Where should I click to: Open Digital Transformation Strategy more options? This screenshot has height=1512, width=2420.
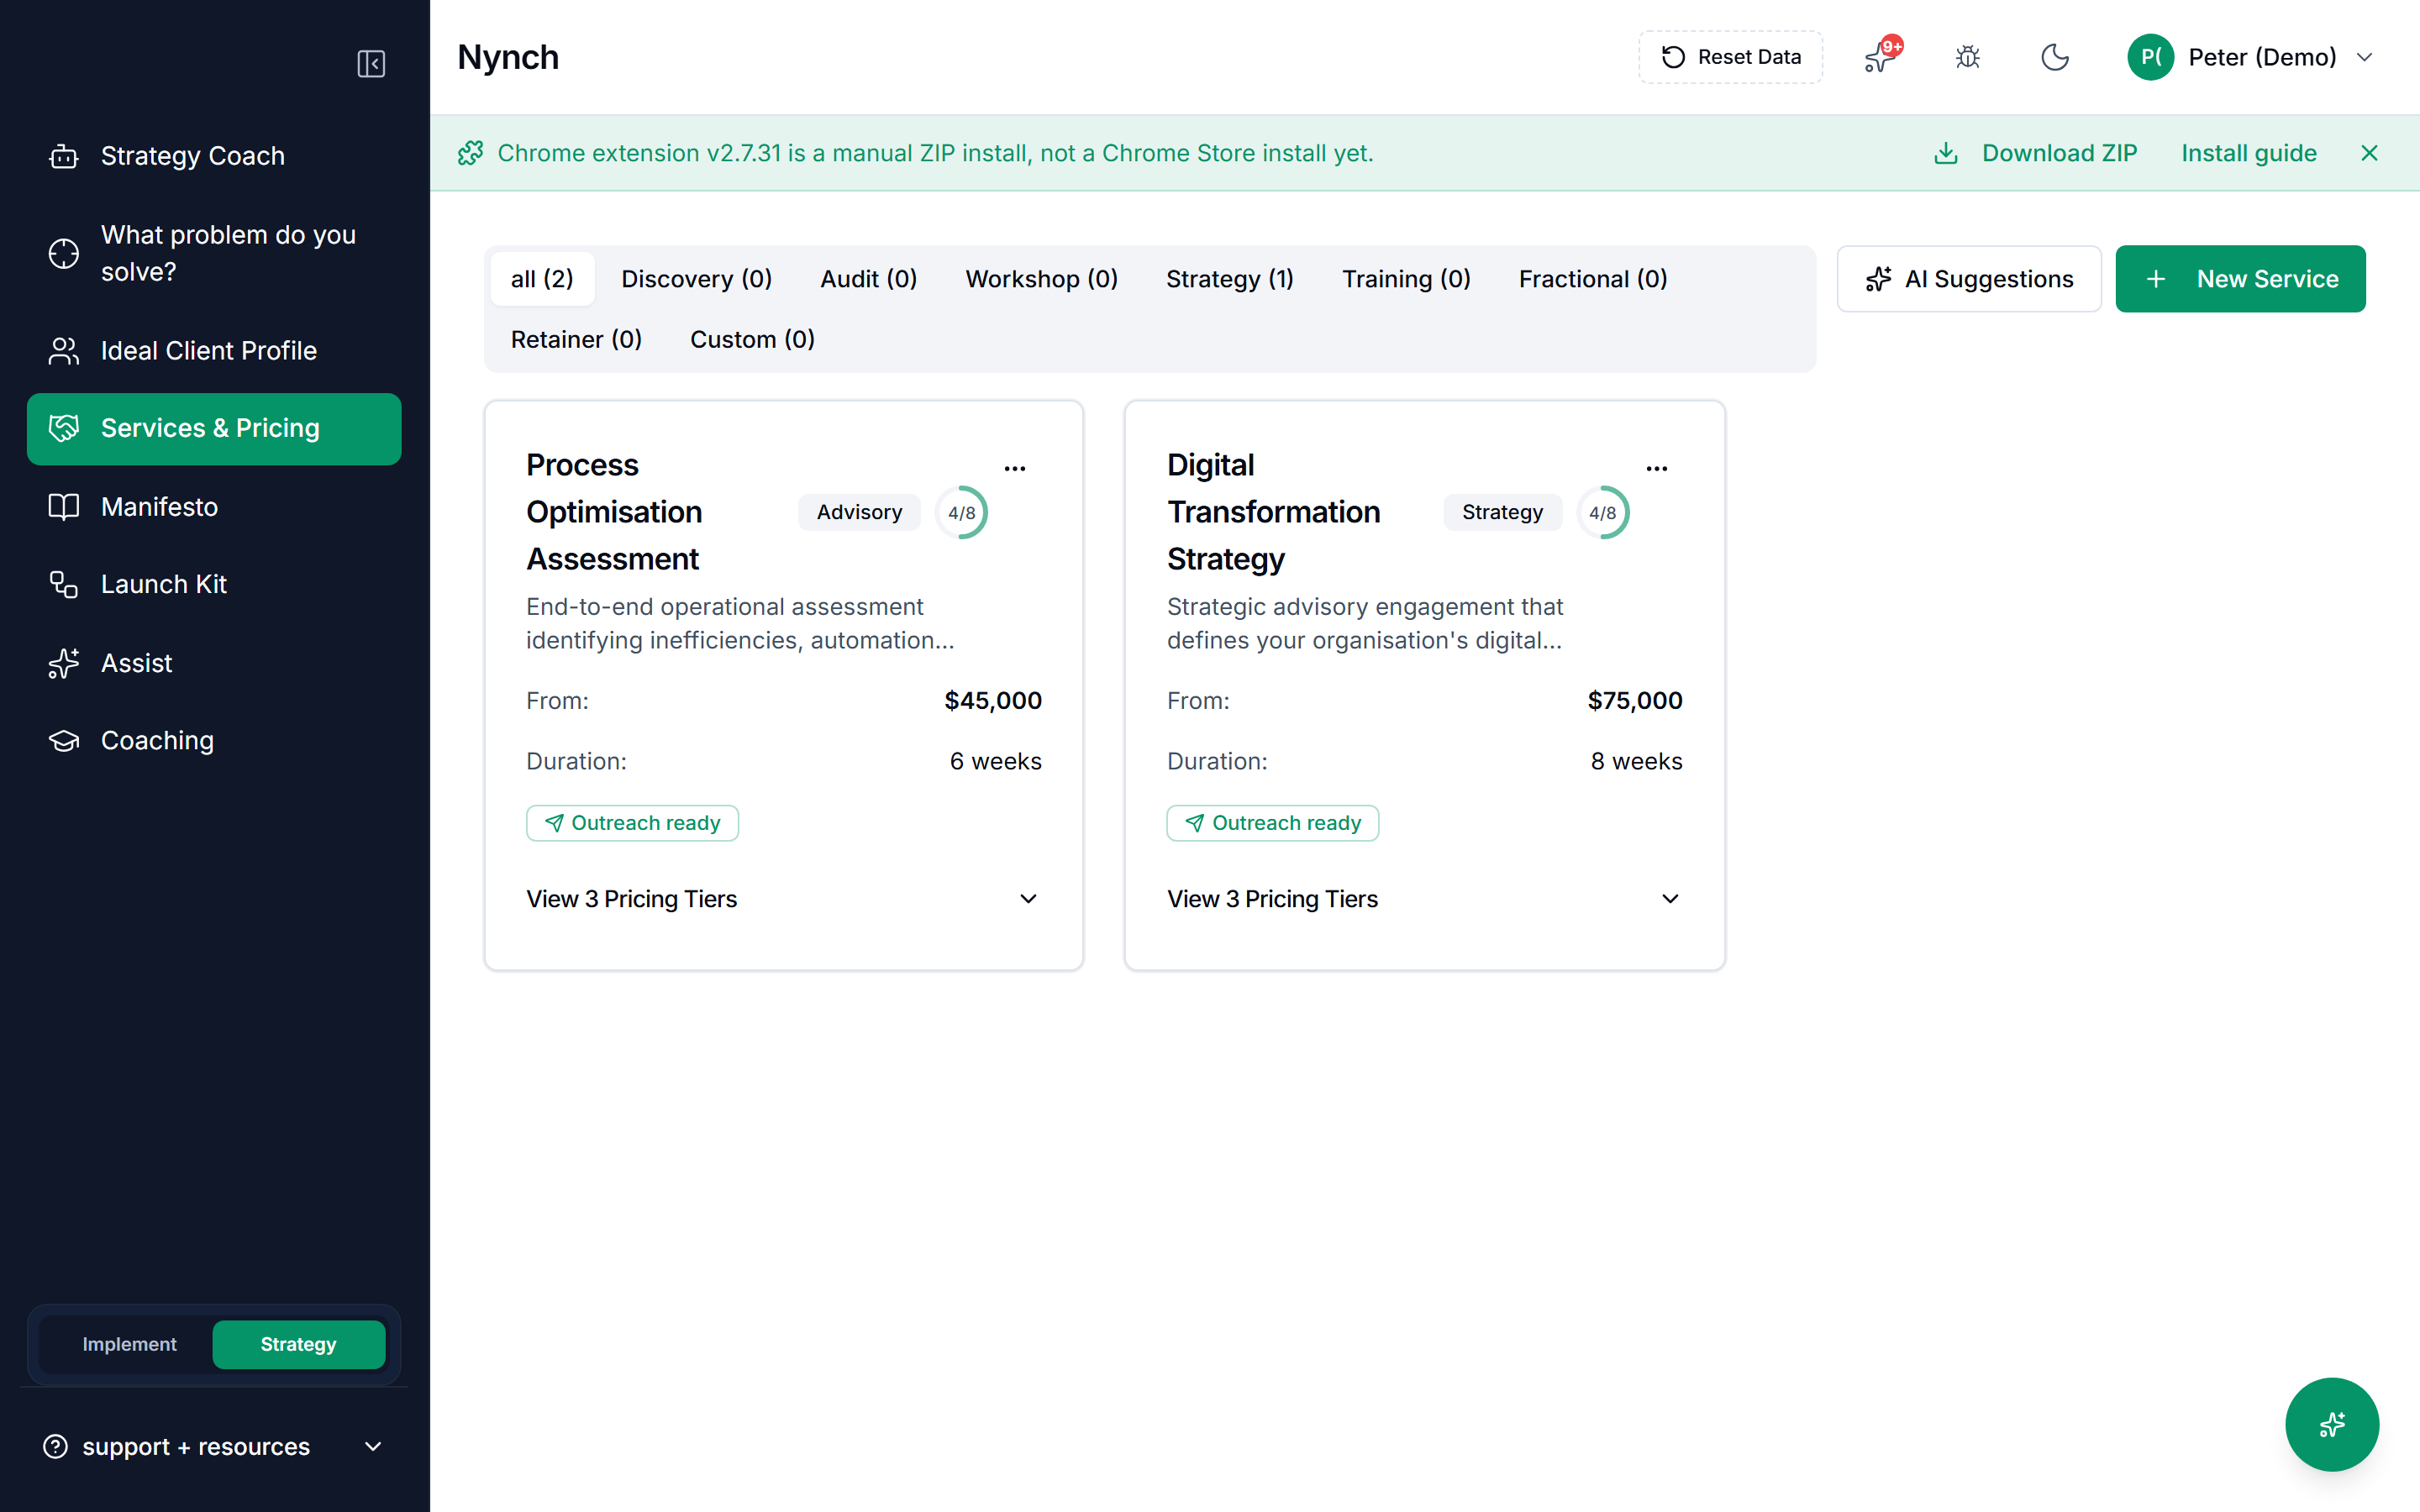click(1657, 468)
